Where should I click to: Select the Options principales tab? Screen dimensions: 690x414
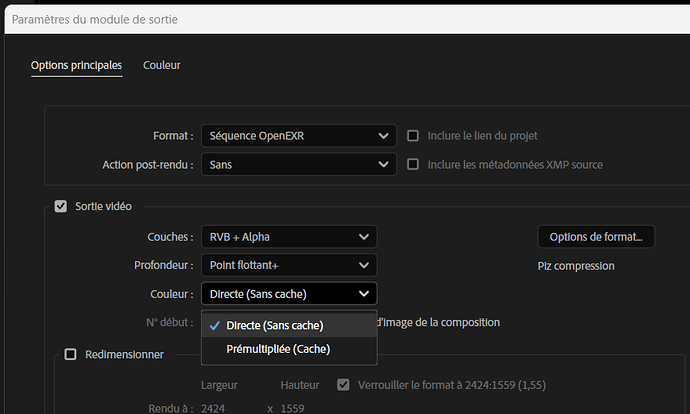tap(76, 66)
